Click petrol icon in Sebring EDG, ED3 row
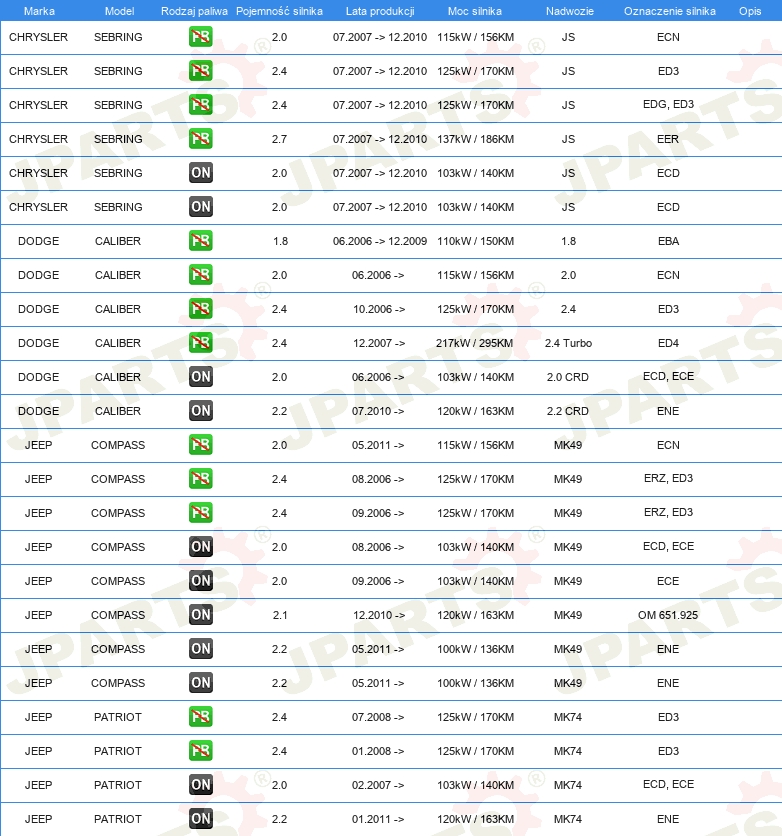 coord(200,104)
